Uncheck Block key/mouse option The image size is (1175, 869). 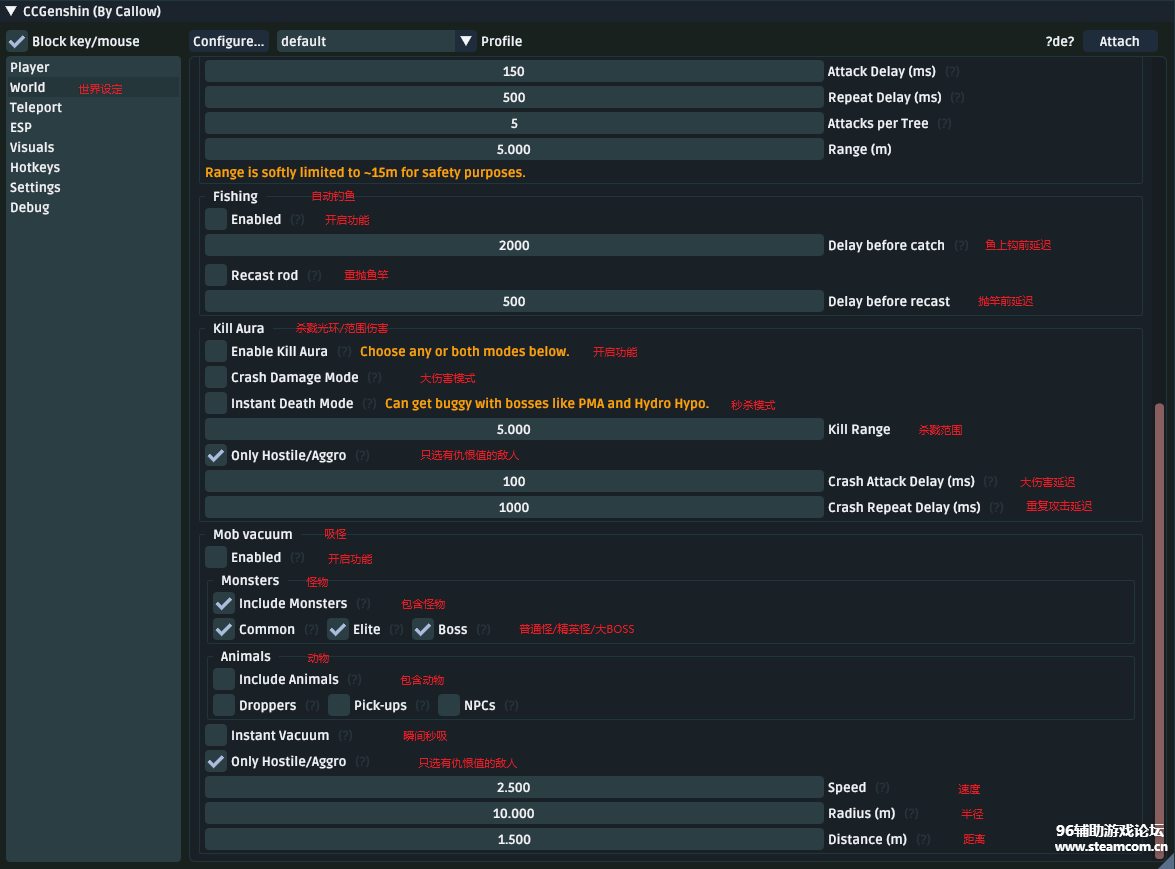click(17, 42)
